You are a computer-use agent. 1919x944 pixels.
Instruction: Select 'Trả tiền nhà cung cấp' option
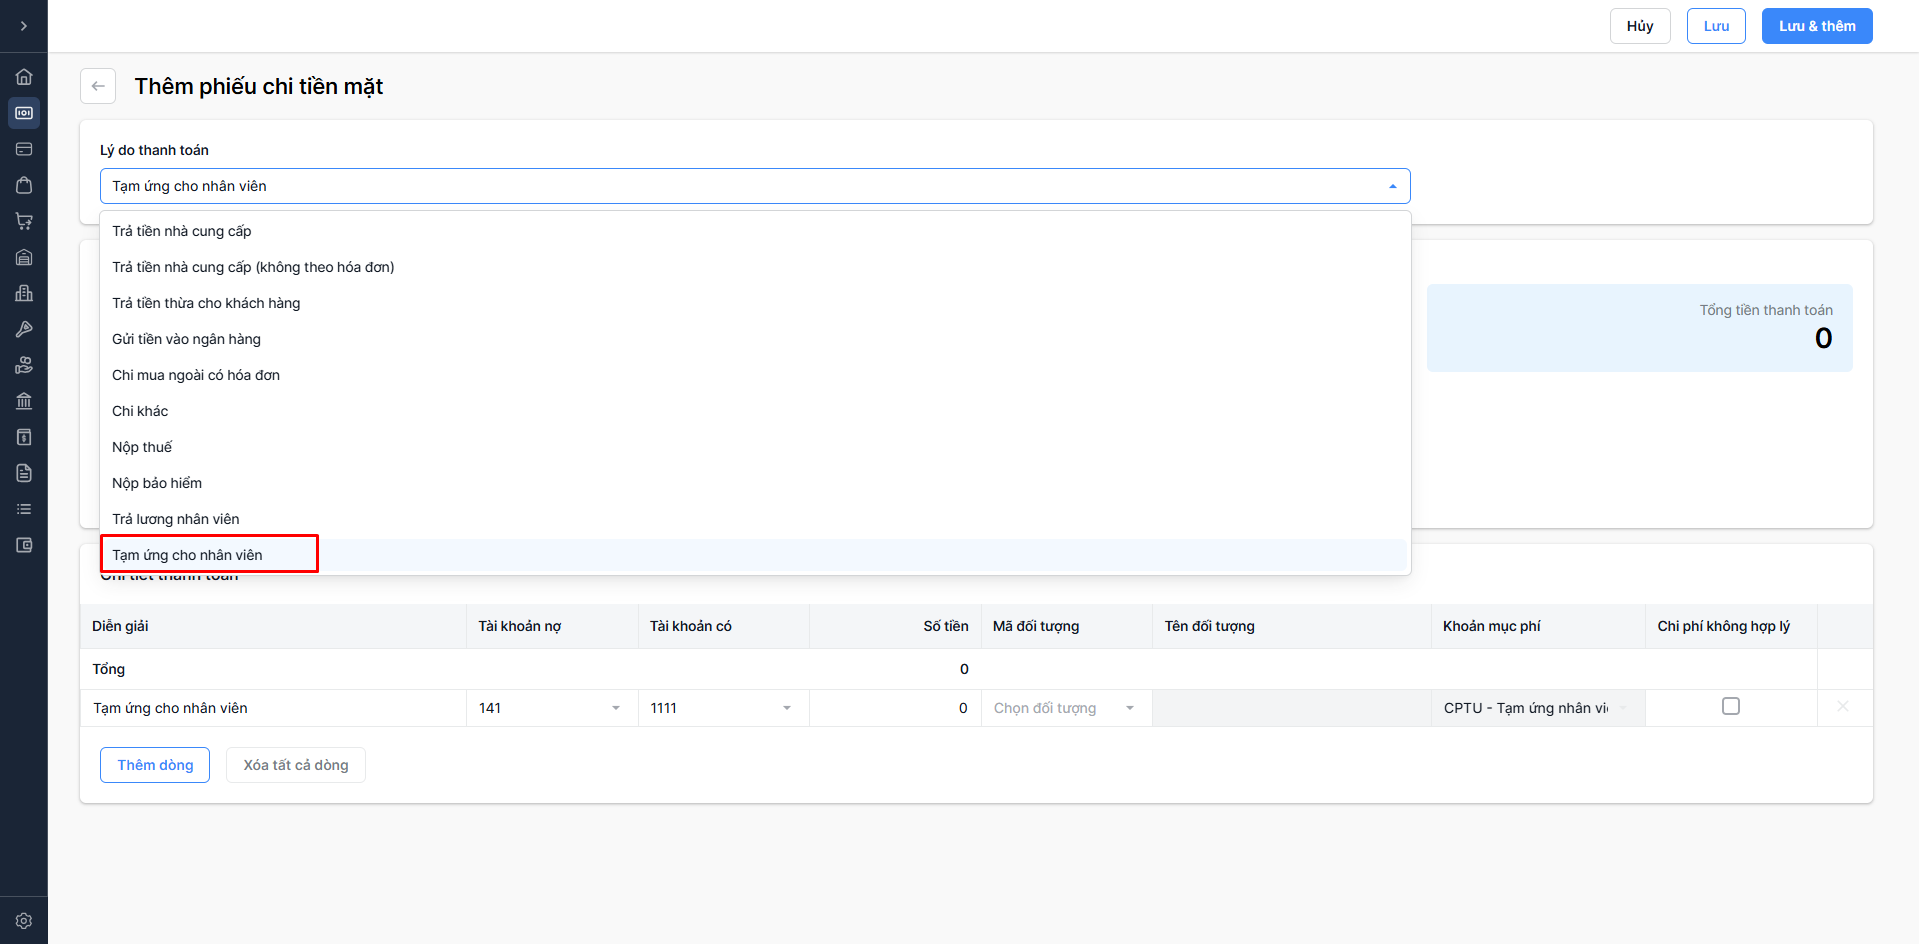click(x=182, y=231)
